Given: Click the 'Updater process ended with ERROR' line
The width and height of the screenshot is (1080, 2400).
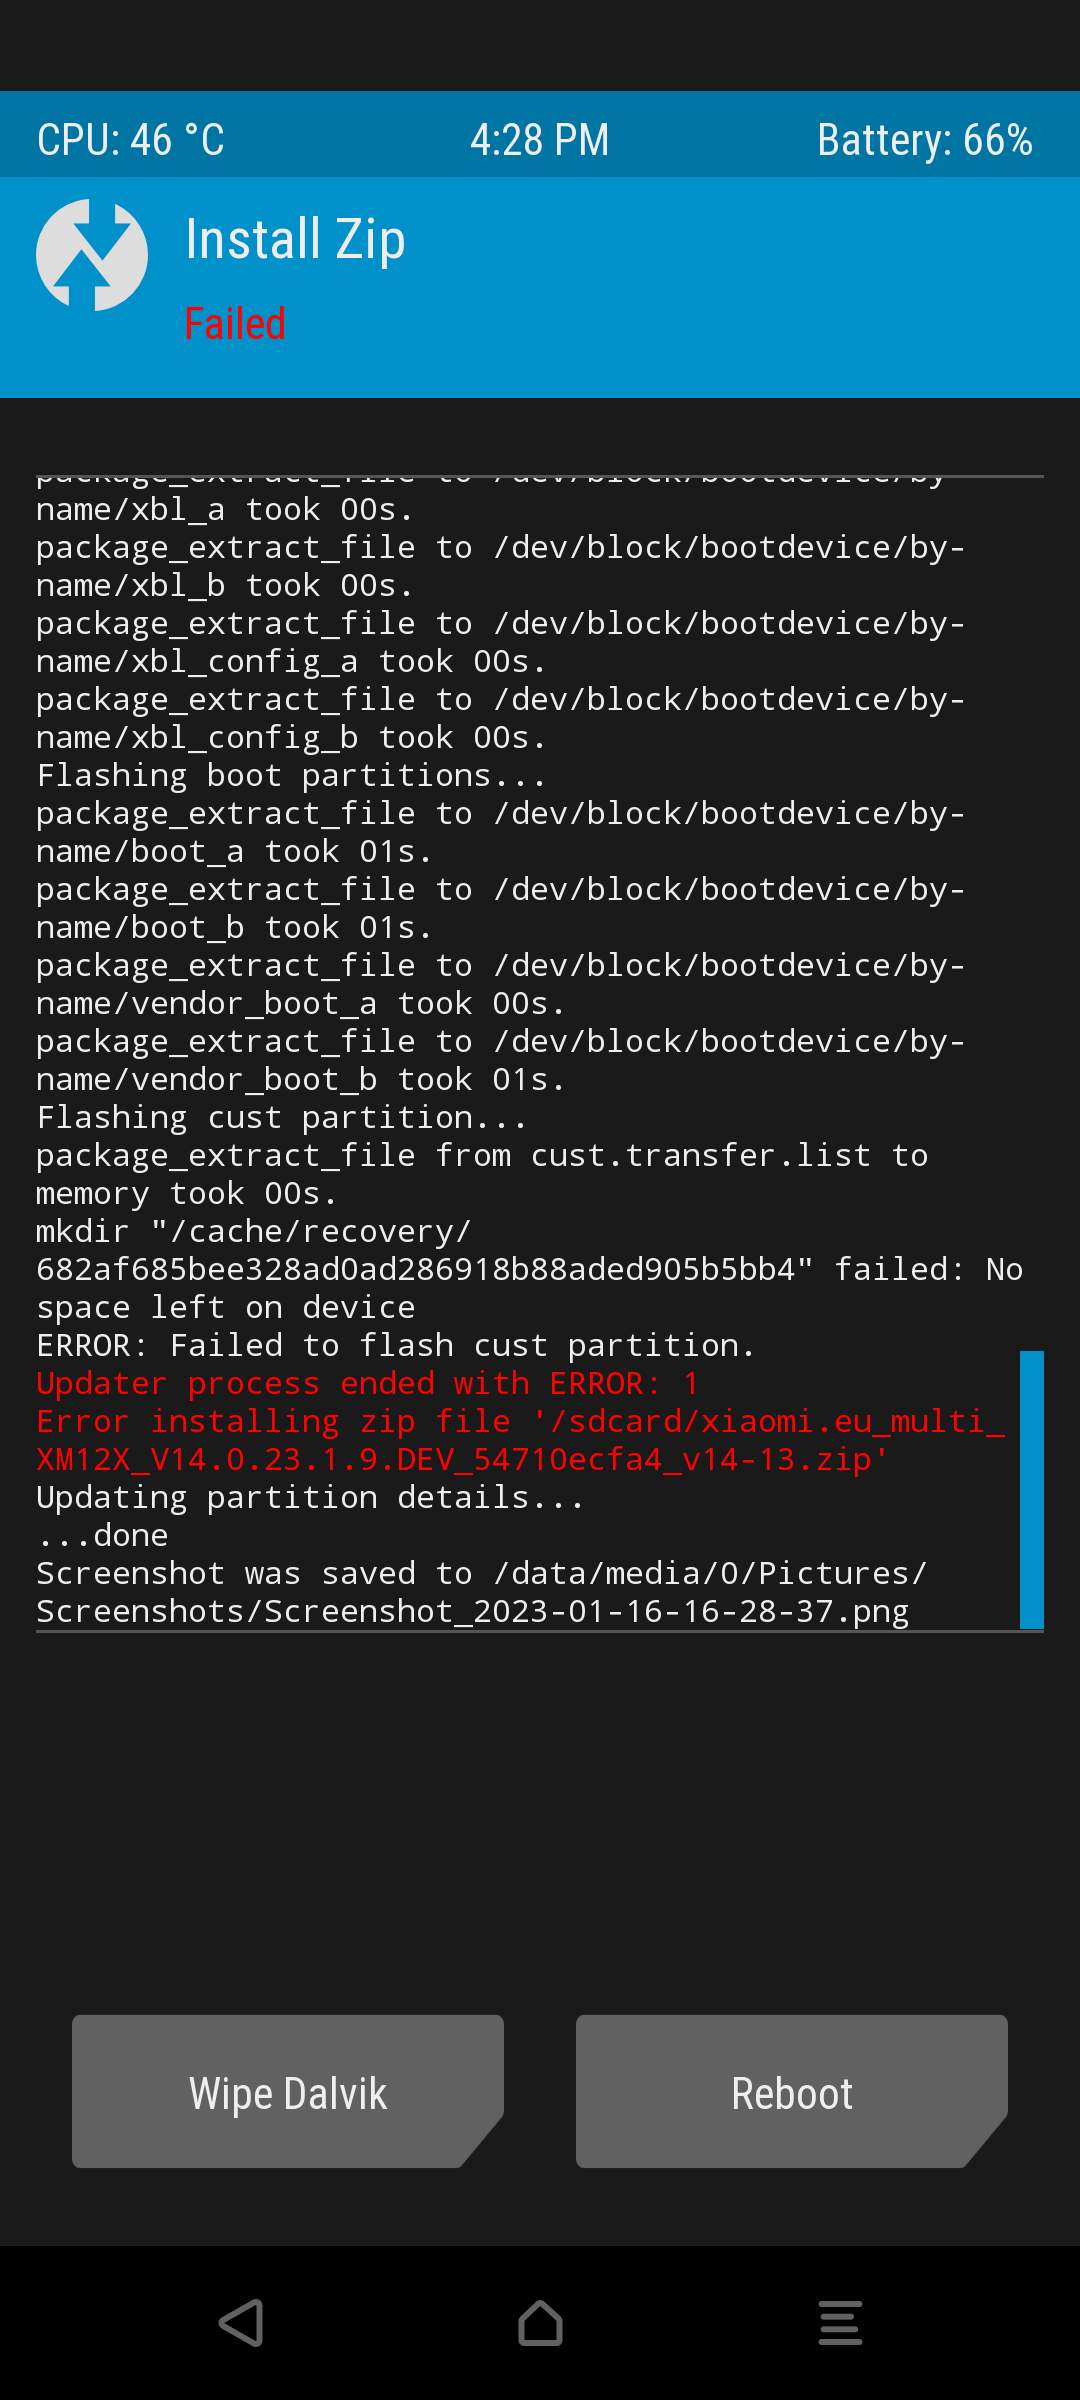Looking at the screenshot, I should click(x=367, y=1383).
